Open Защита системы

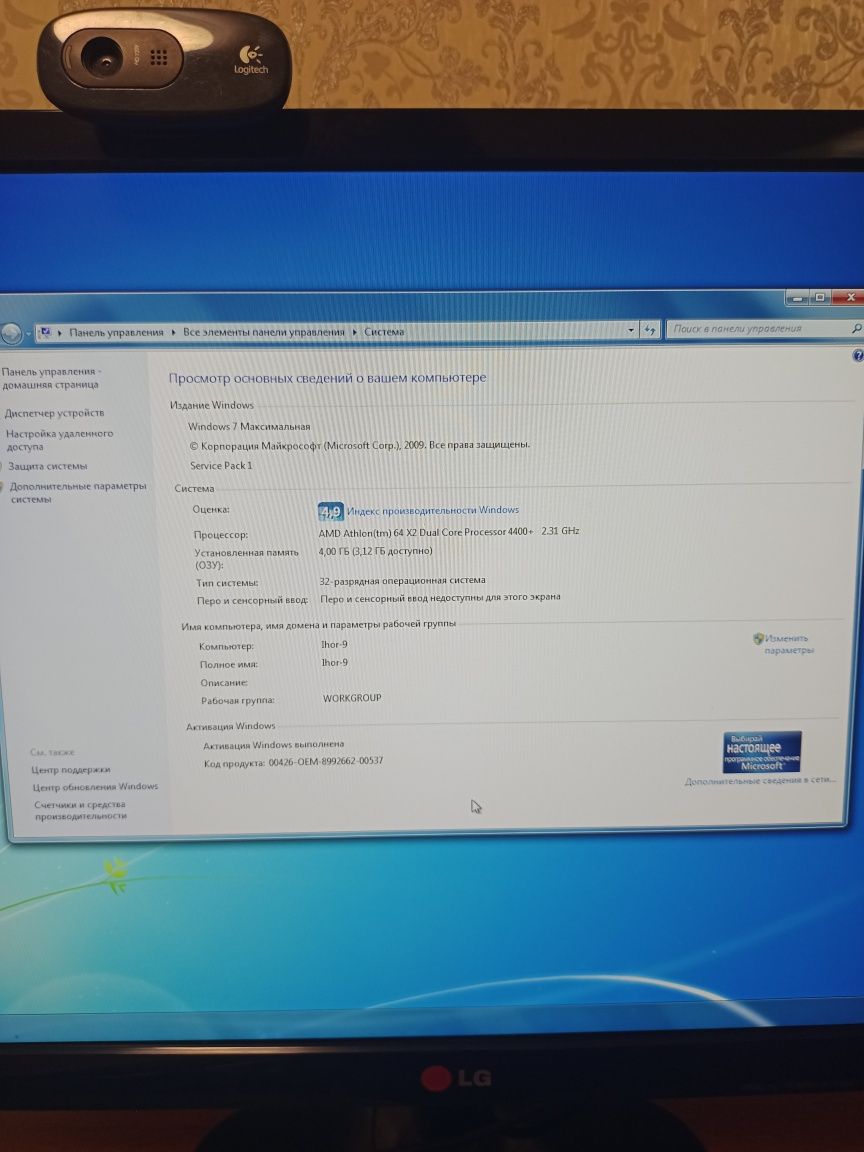pos(47,466)
